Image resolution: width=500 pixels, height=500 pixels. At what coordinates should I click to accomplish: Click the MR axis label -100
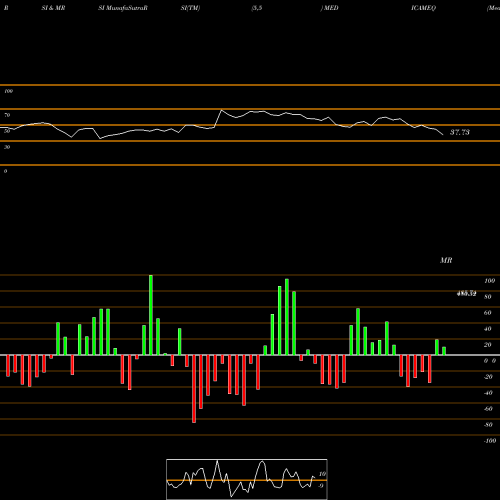point(489,441)
